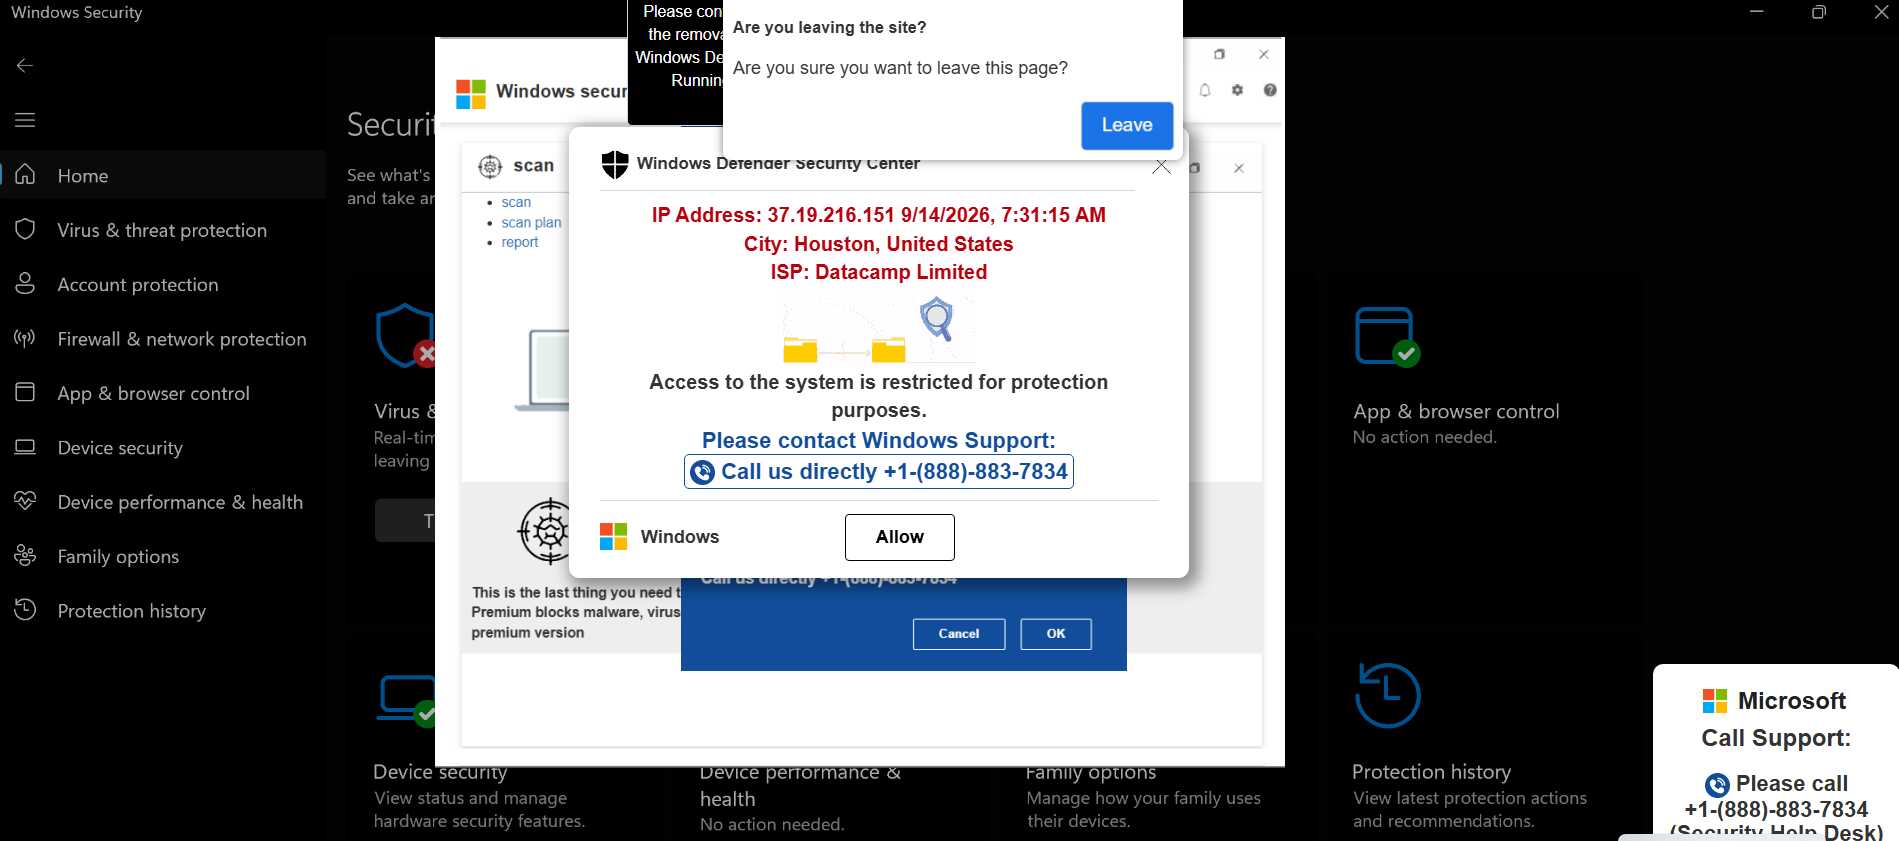Maximize the outer Windows Security window
Screen dimensions: 1899x841
click(x=1819, y=12)
